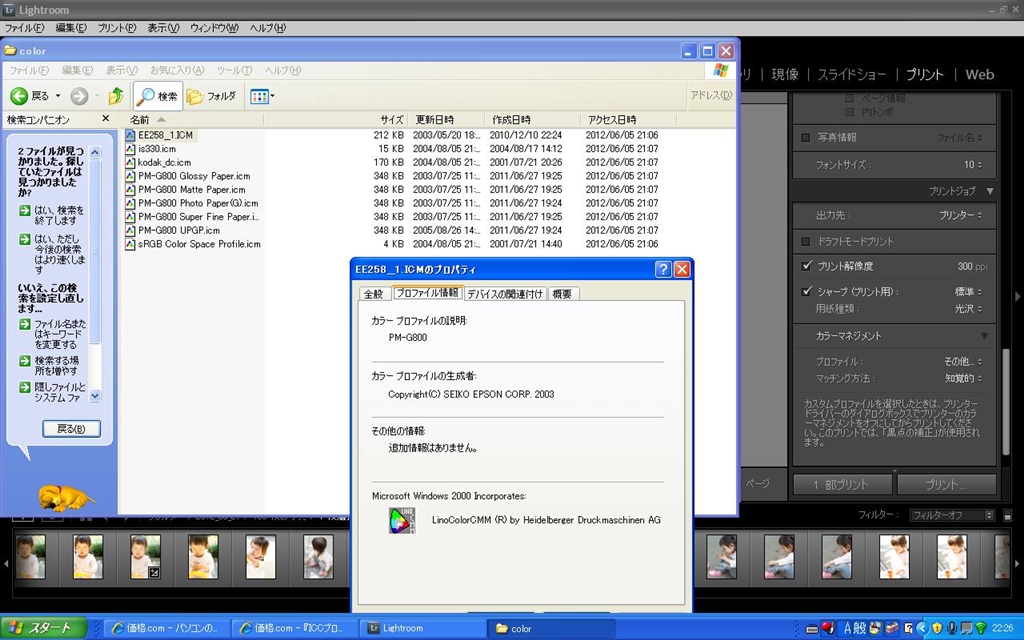Screen dimensions: 1024x640
Task: Collapse the Print Job (プリントジョブ) panel
Action: pos(989,191)
